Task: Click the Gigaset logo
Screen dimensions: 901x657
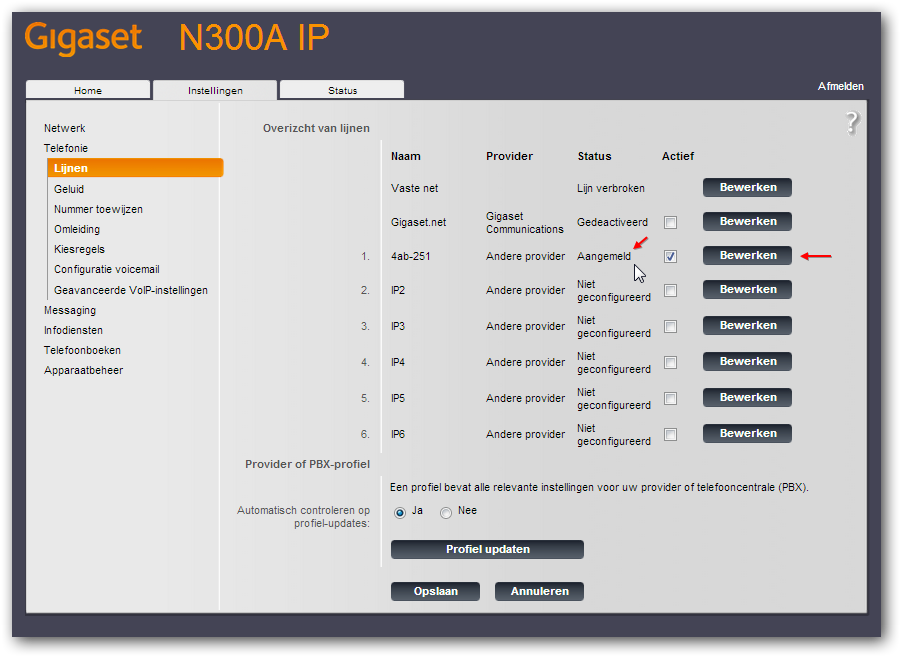Action: pos(83,38)
